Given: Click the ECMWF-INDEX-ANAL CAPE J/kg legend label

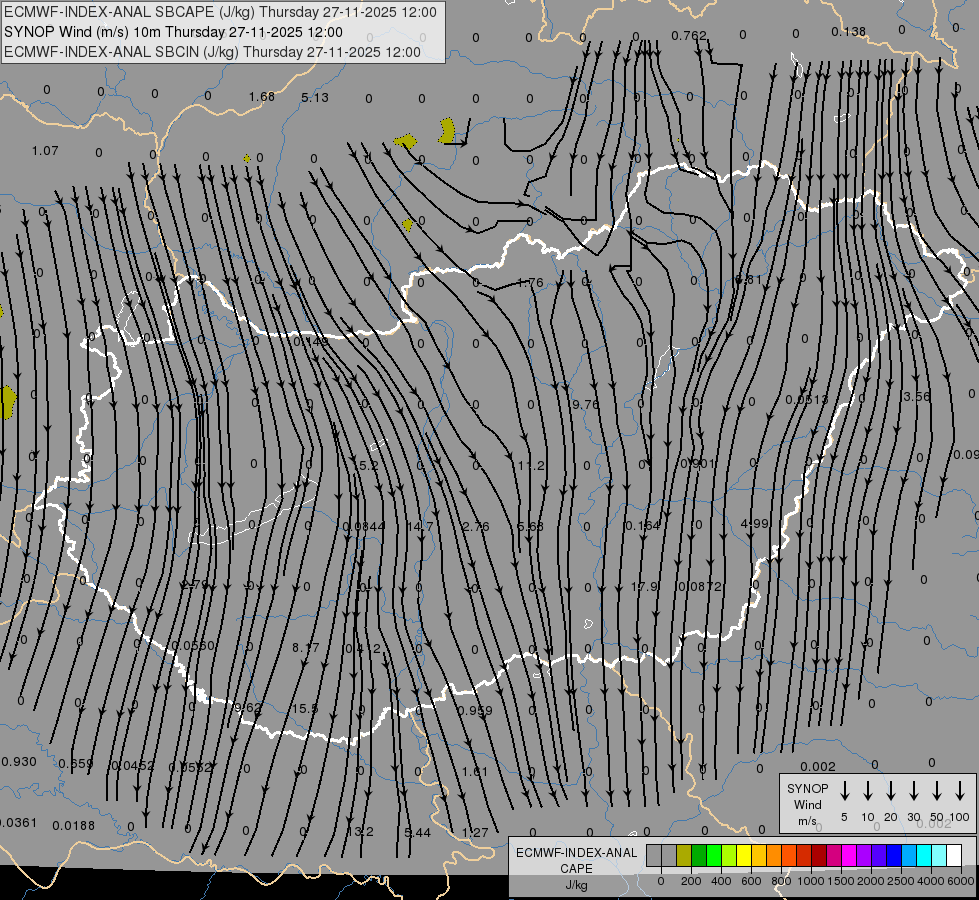Looking at the screenshot, I should [x=576, y=868].
